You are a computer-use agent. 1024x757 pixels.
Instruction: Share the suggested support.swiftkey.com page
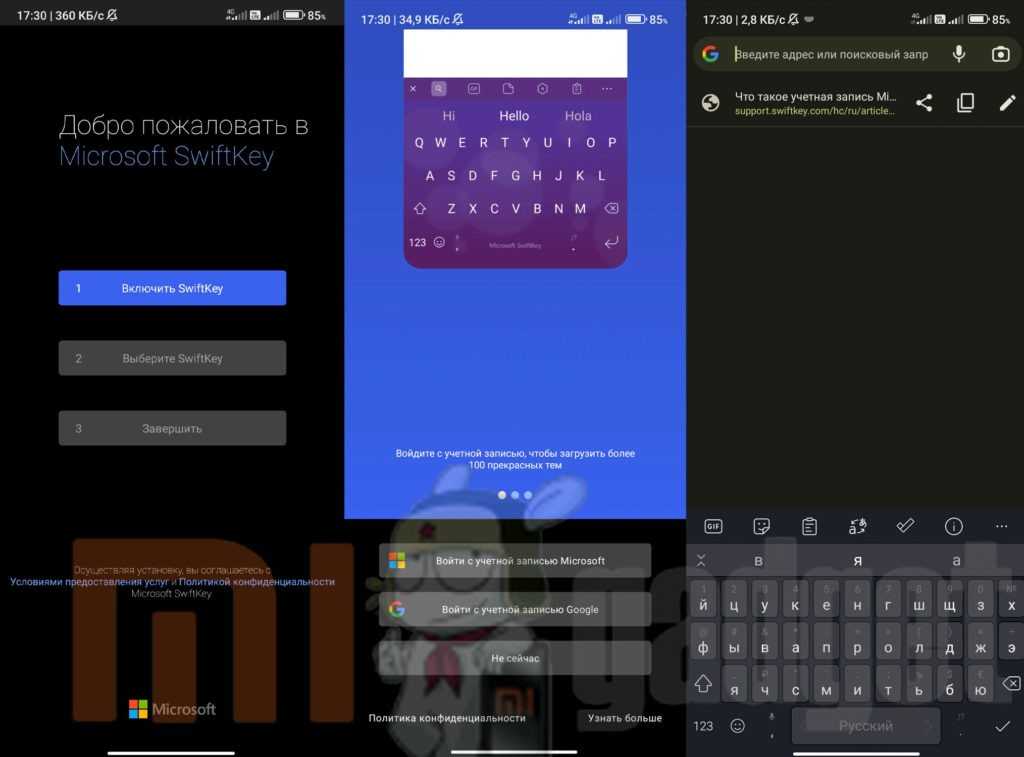[924, 102]
